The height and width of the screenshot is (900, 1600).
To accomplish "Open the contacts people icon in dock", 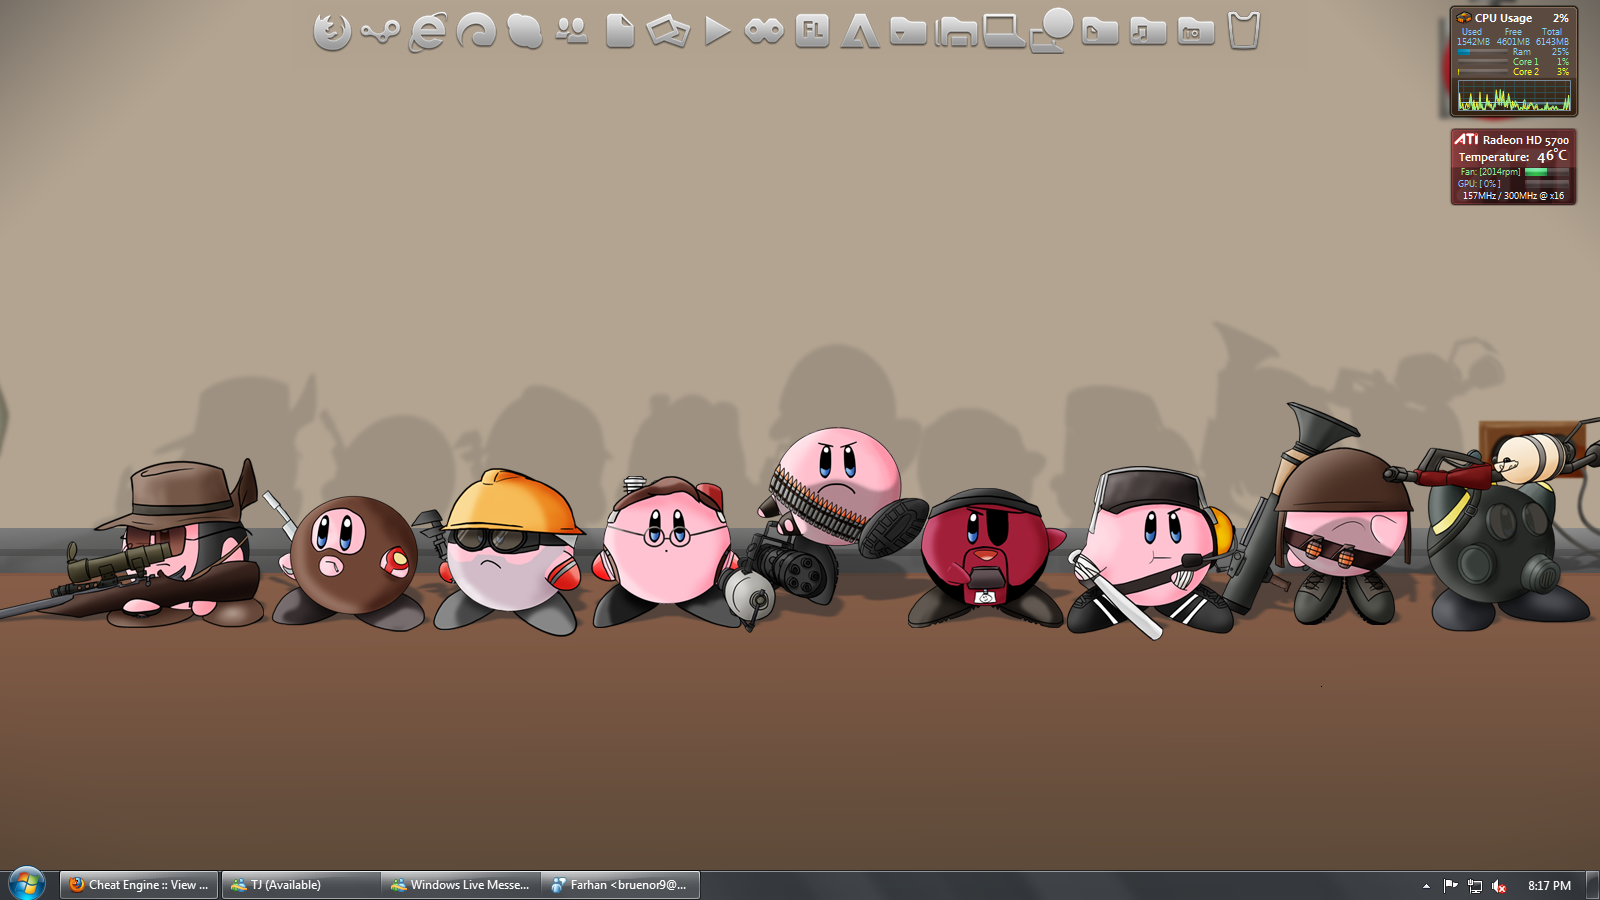I will (x=572, y=31).
